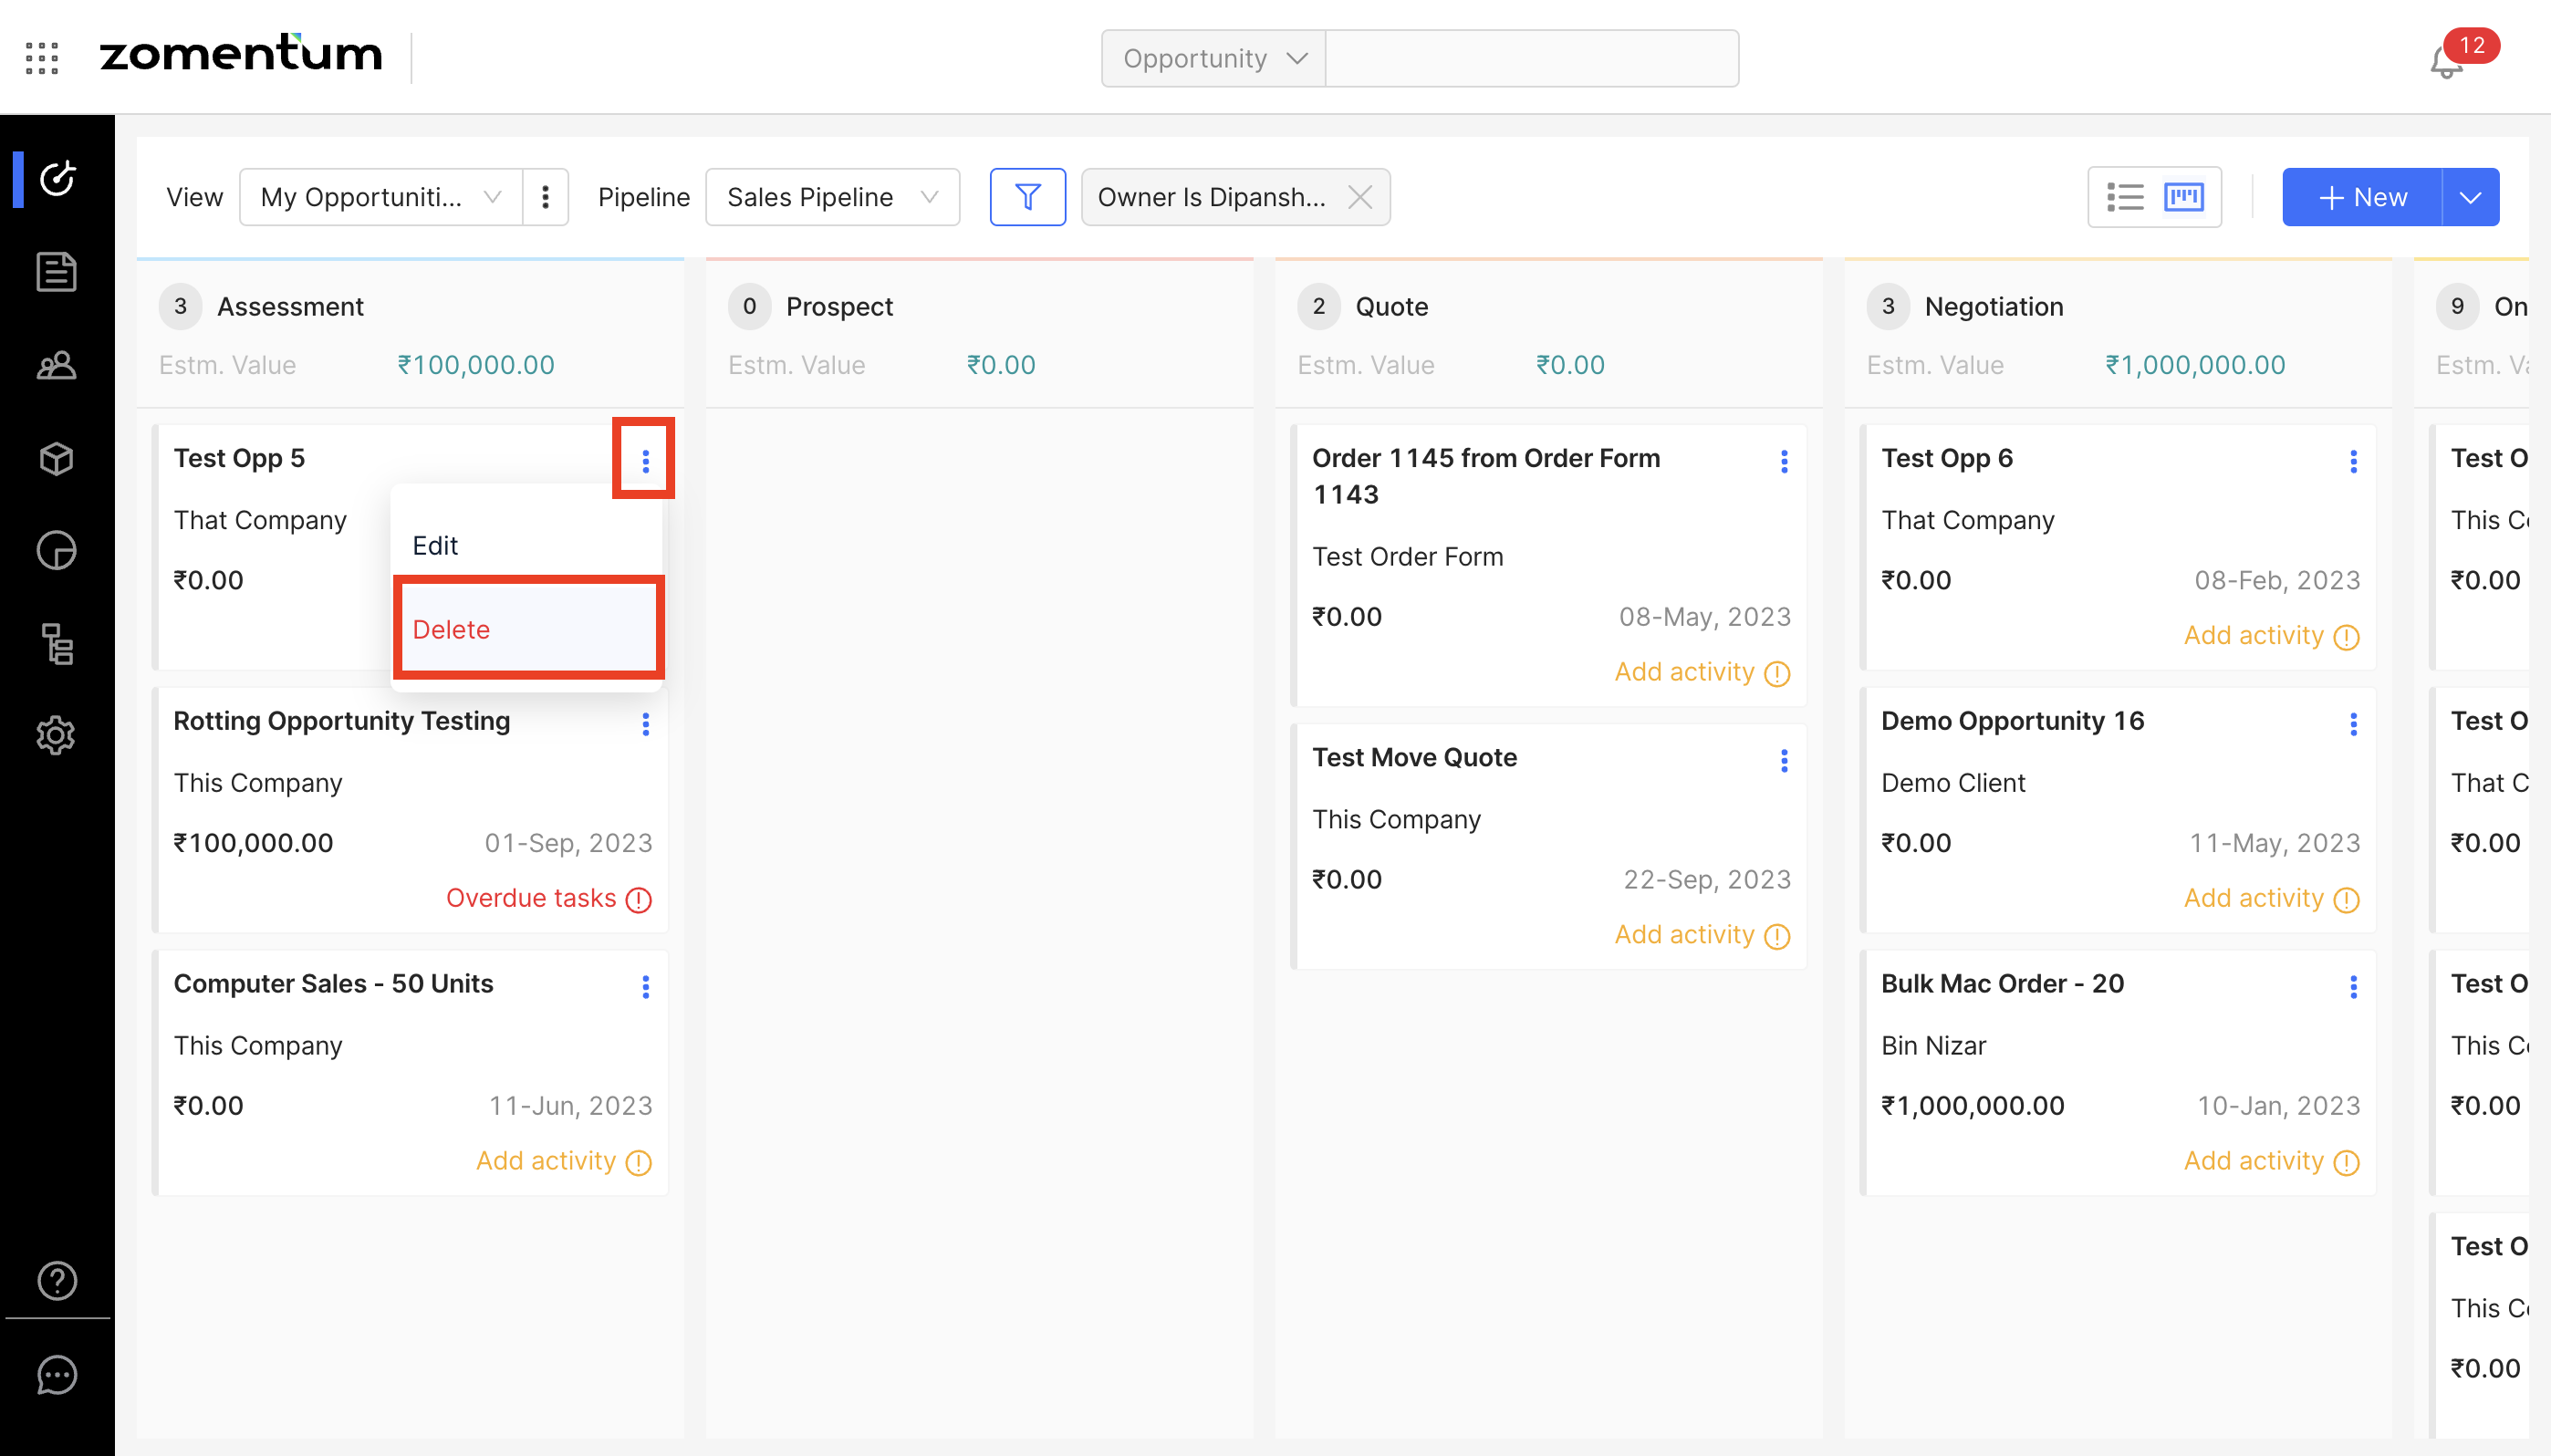Image resolution: width=2551 pixels, height=1456 pixels.
Task: Choose Edit from the card menu
Action: [435, 546]
